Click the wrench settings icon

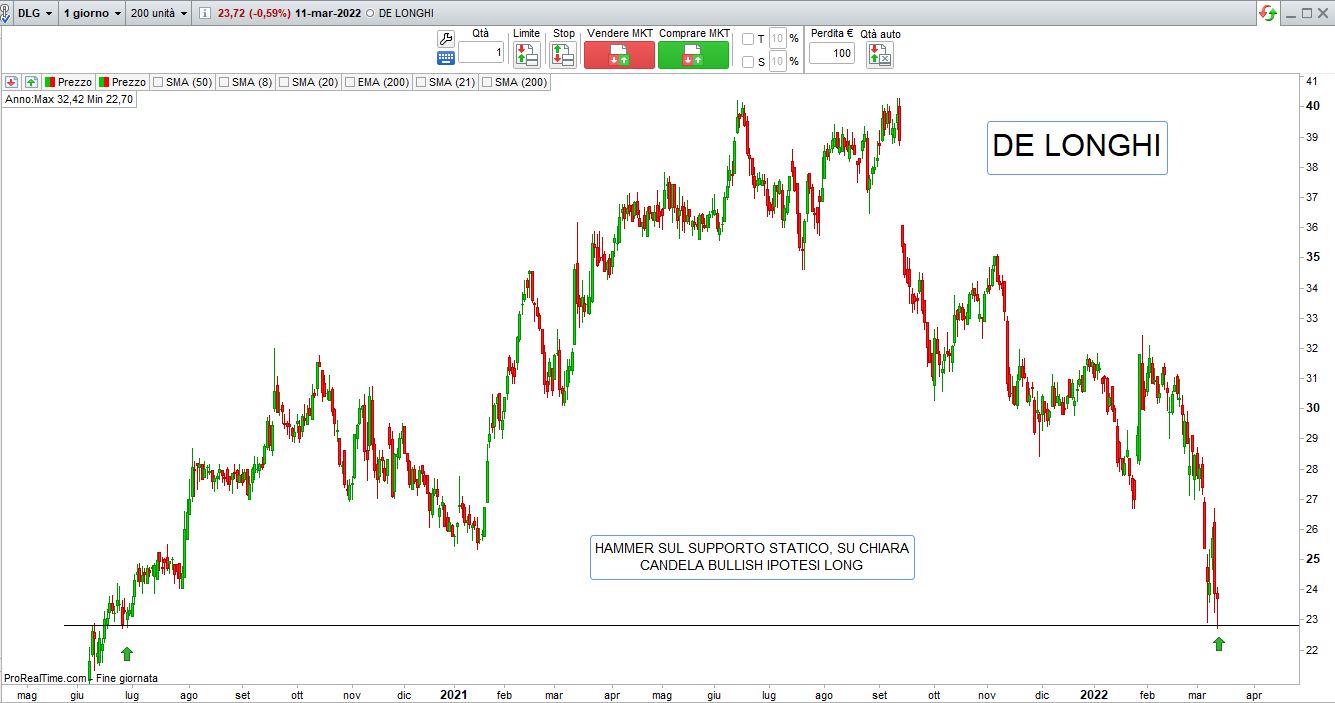pyautogui.click(x=446, y=39)
